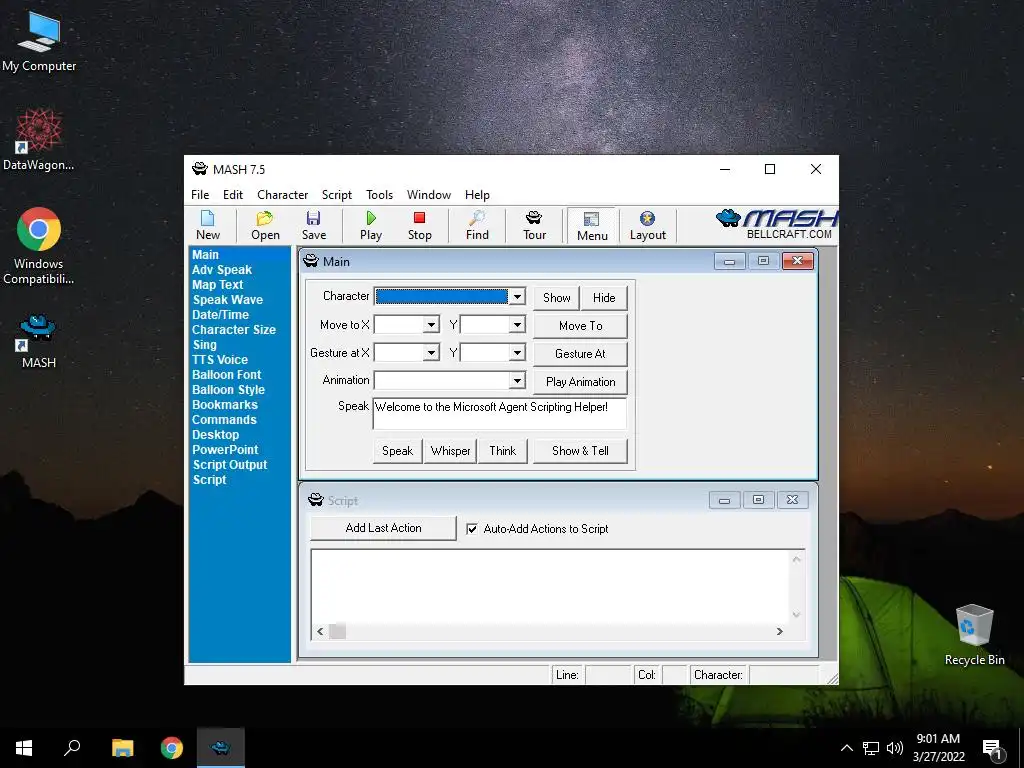The image size is (1024, 768).
Task: Click the Show & Tell button
Action: point(580,451)
